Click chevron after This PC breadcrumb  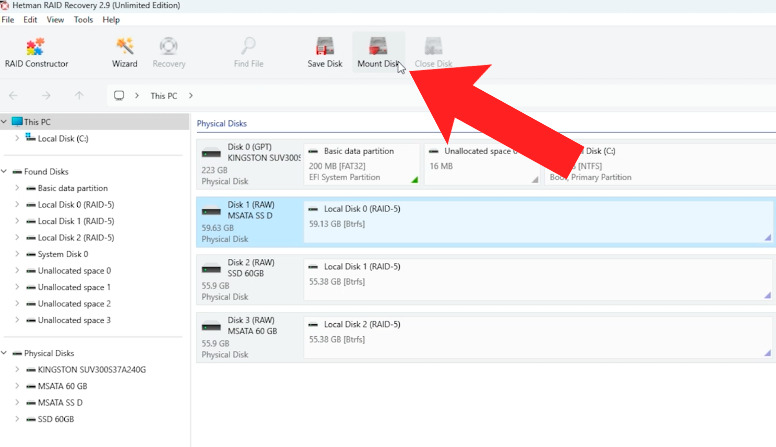[x=191, y=96]
